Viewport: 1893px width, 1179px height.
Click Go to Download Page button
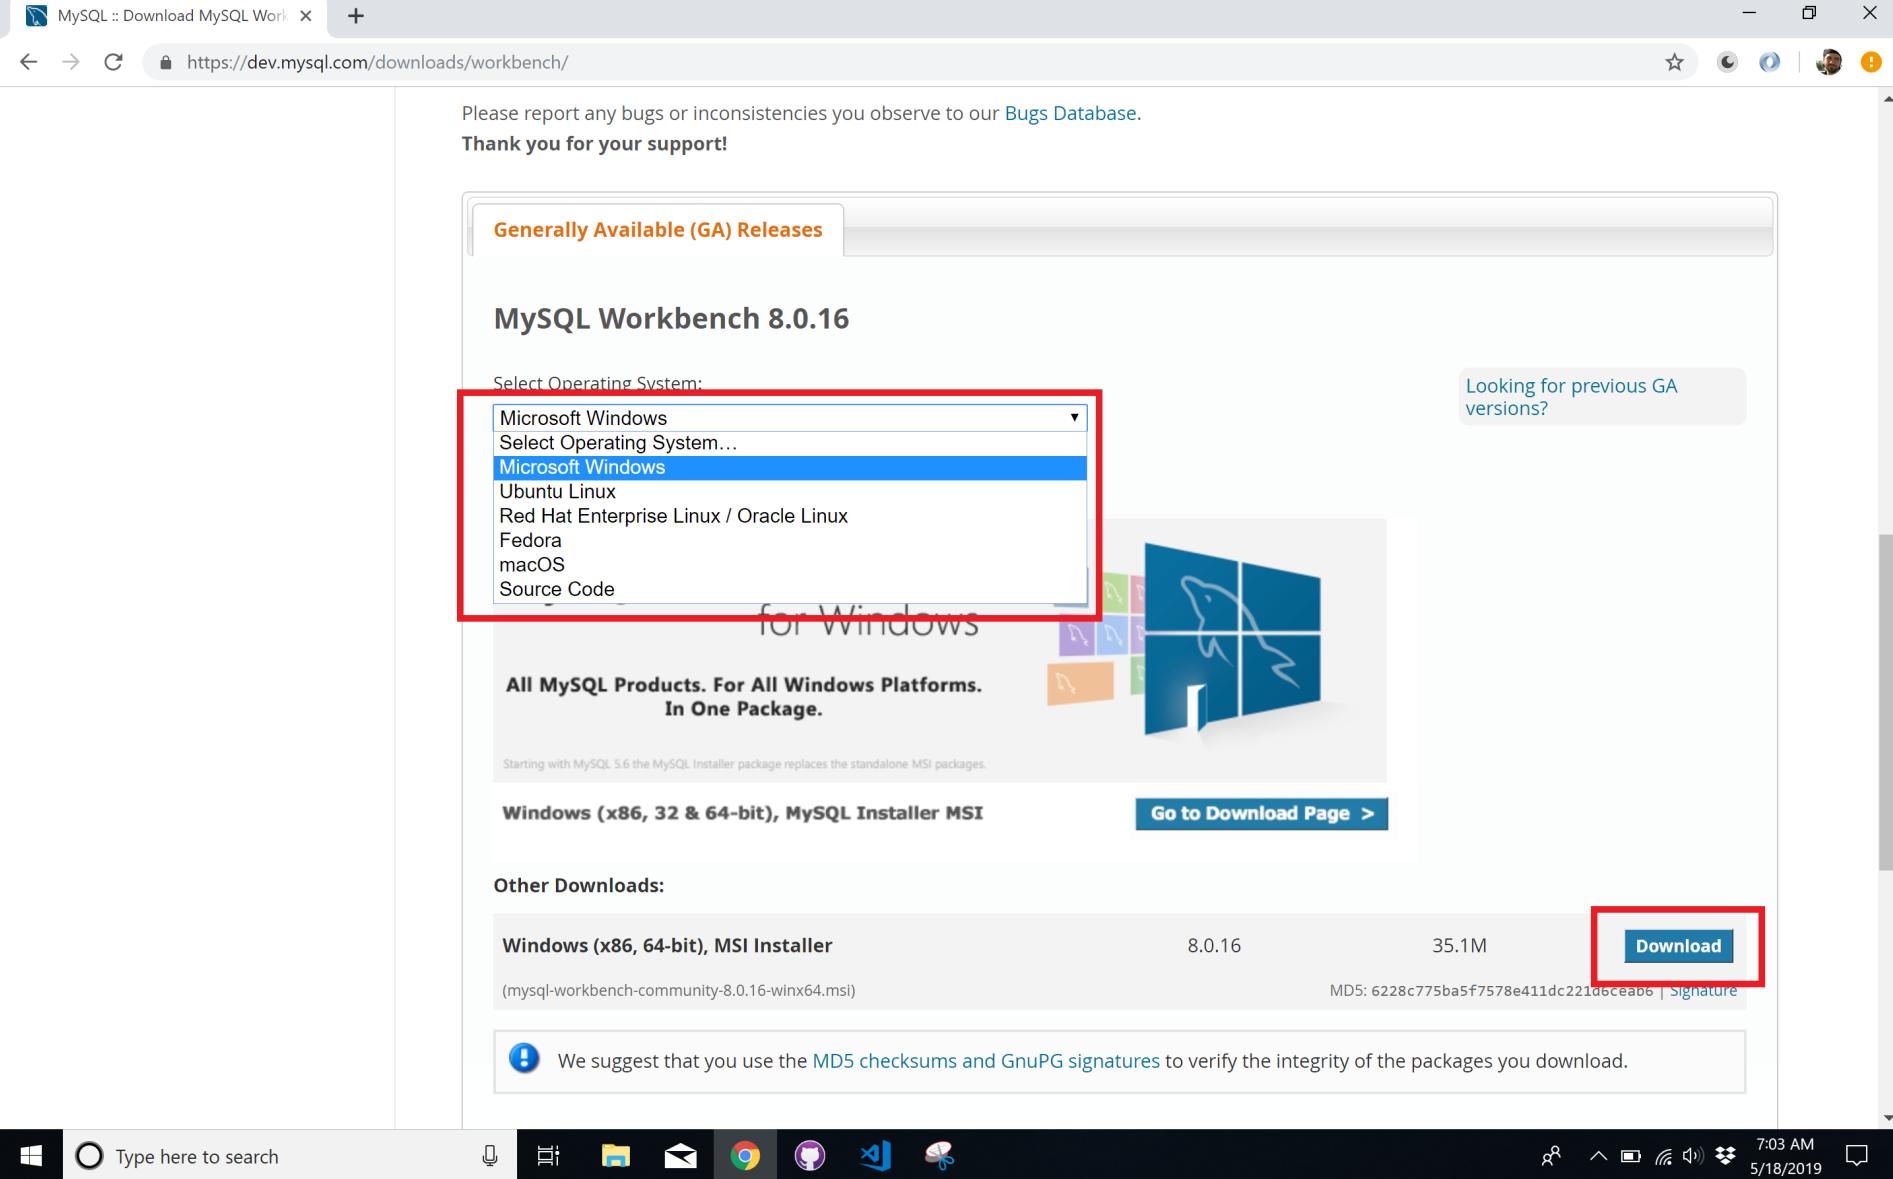1261,814
